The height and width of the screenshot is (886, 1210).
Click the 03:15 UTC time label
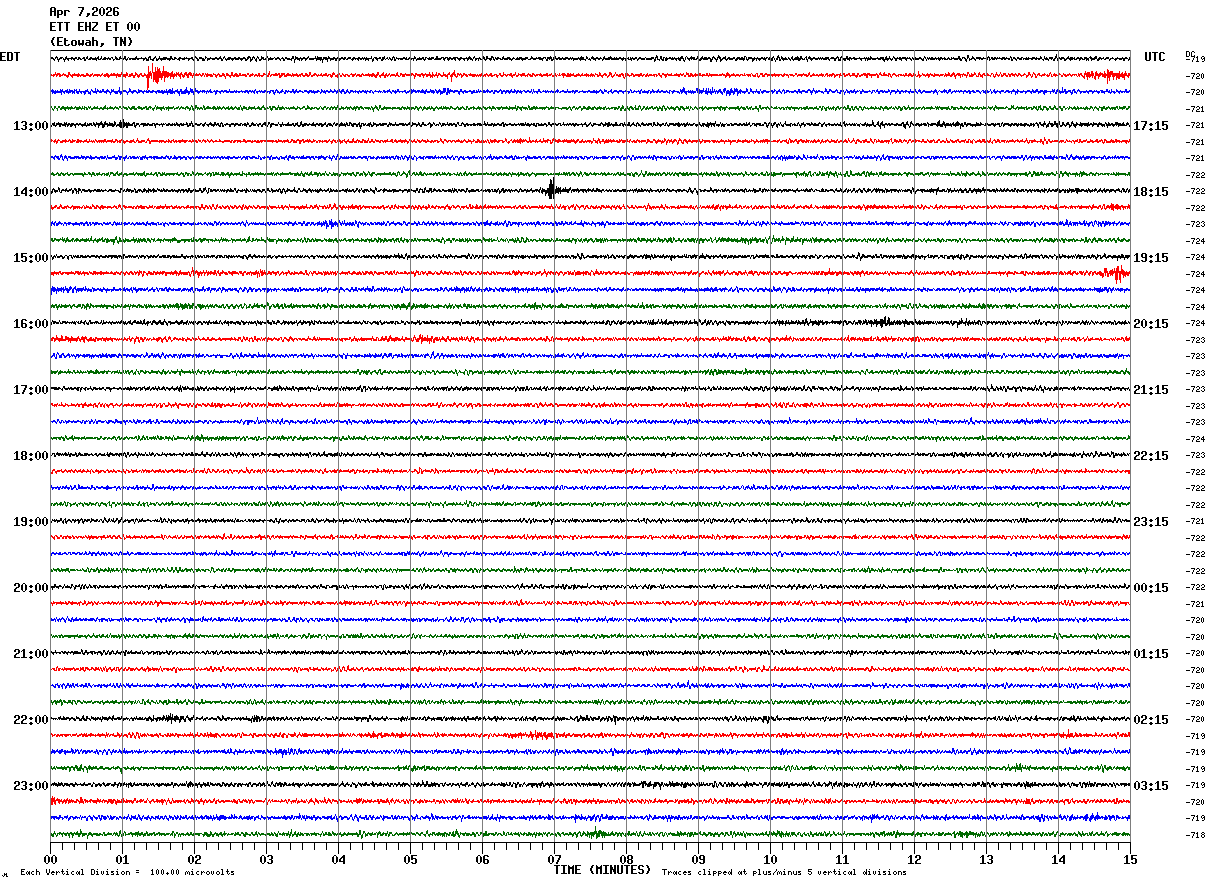pos(1150,786)
